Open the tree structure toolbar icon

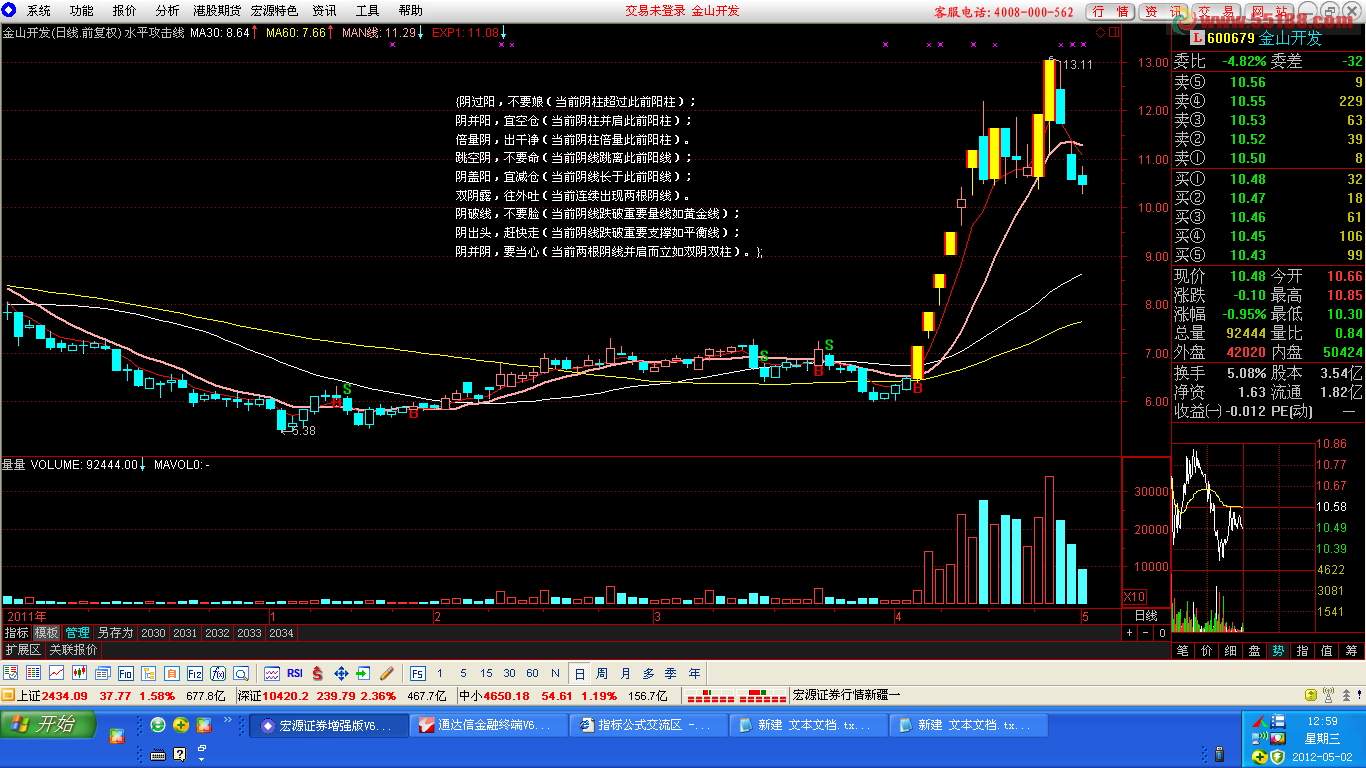[149, 673]
